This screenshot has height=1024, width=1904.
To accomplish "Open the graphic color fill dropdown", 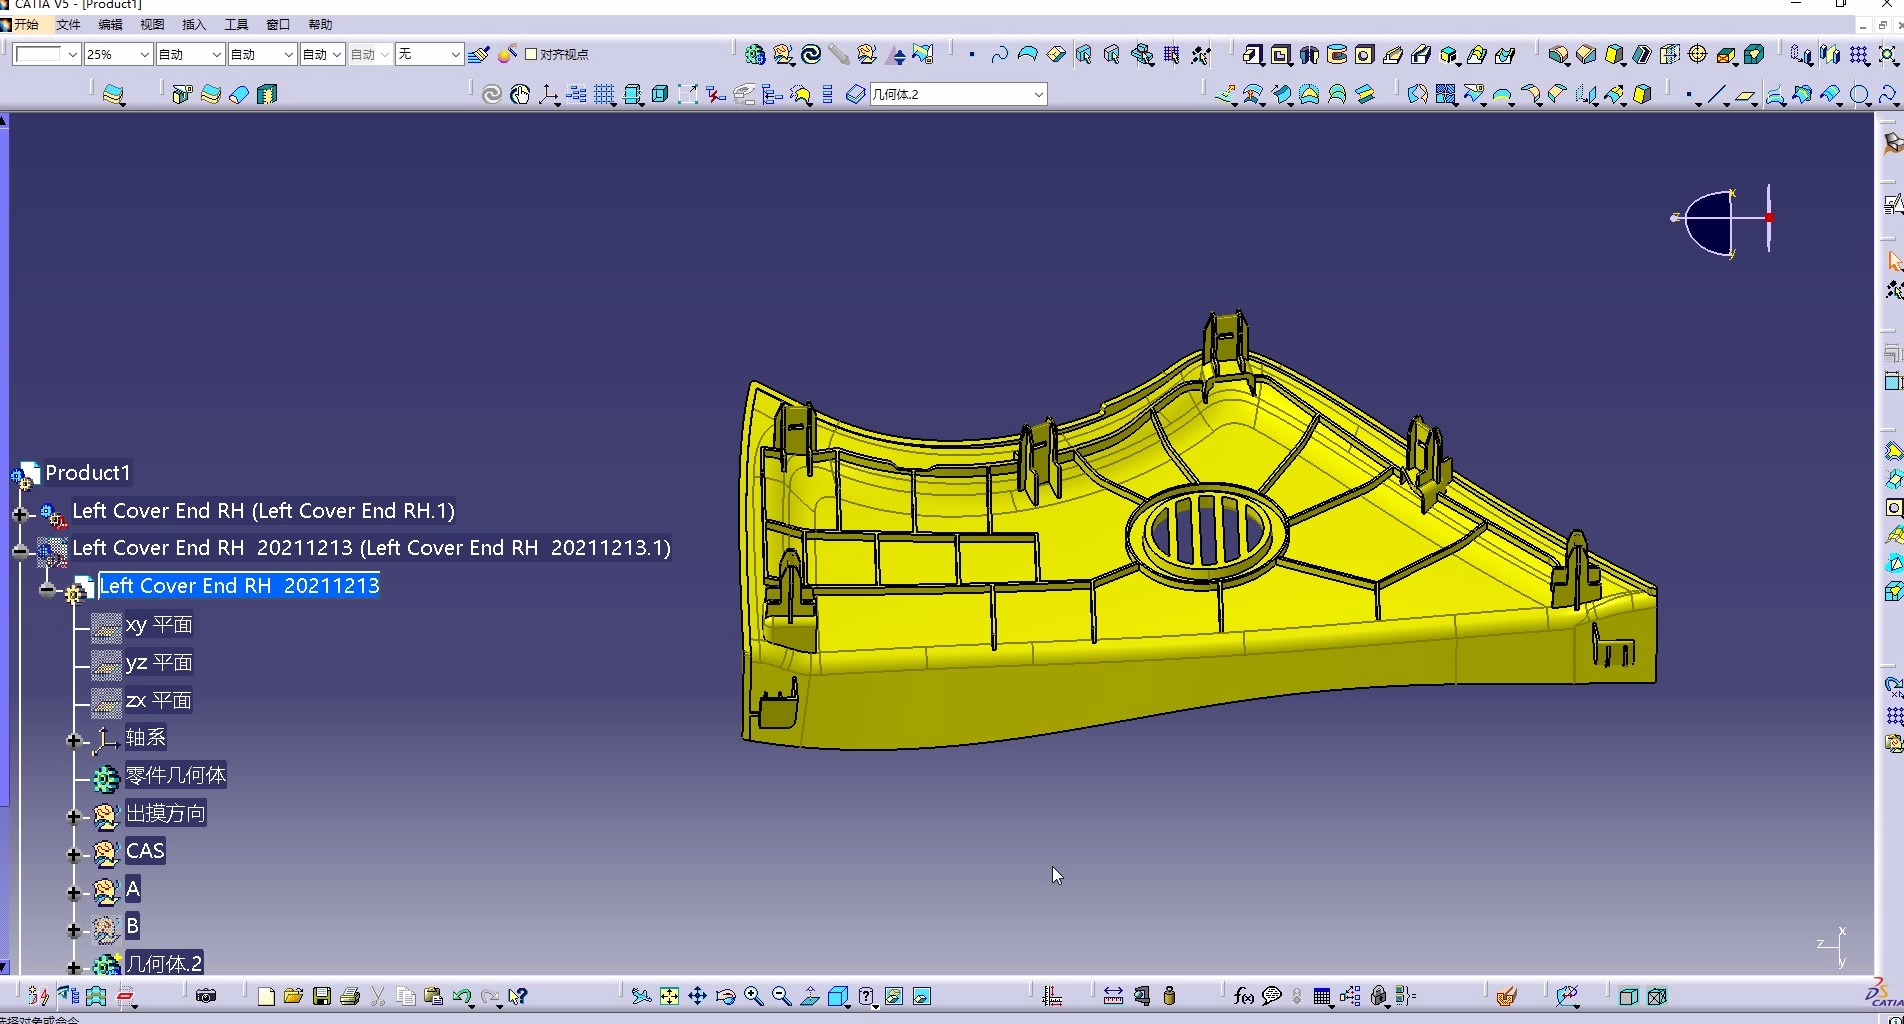I will [x=72, y=54].
